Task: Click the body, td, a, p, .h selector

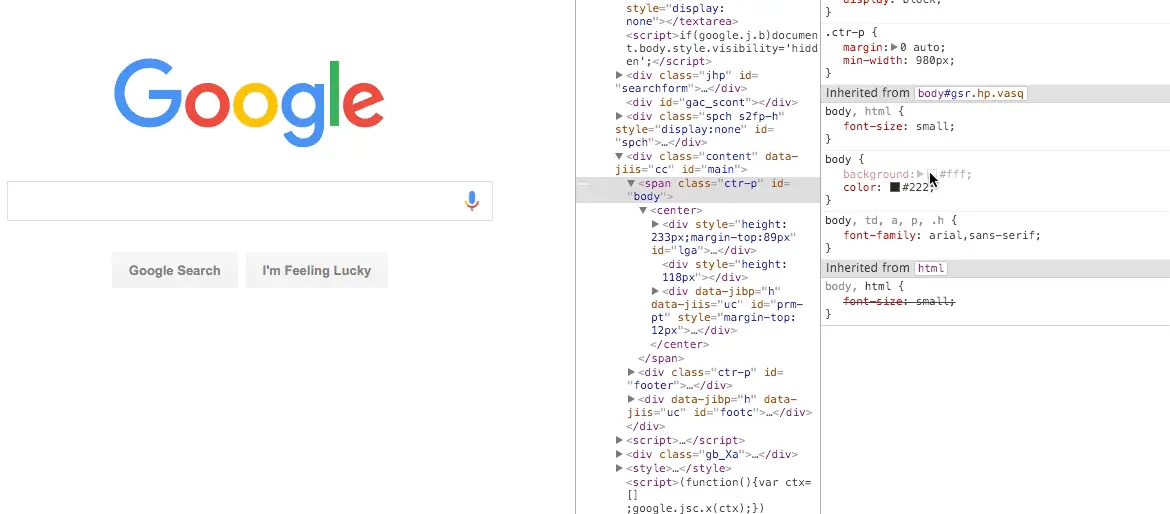Action: [x=886, y=221]
